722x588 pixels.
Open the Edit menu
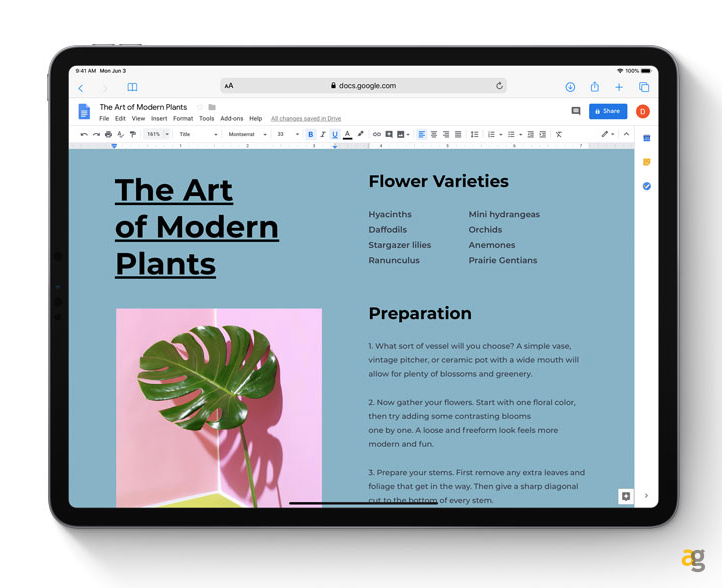pos(120,118)
